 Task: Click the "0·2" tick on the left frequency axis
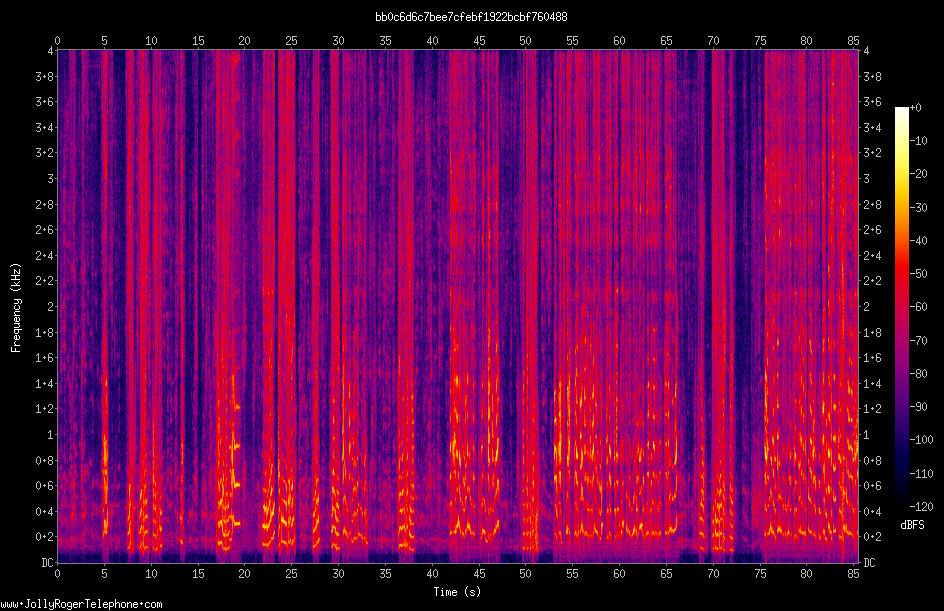point(45,537)
